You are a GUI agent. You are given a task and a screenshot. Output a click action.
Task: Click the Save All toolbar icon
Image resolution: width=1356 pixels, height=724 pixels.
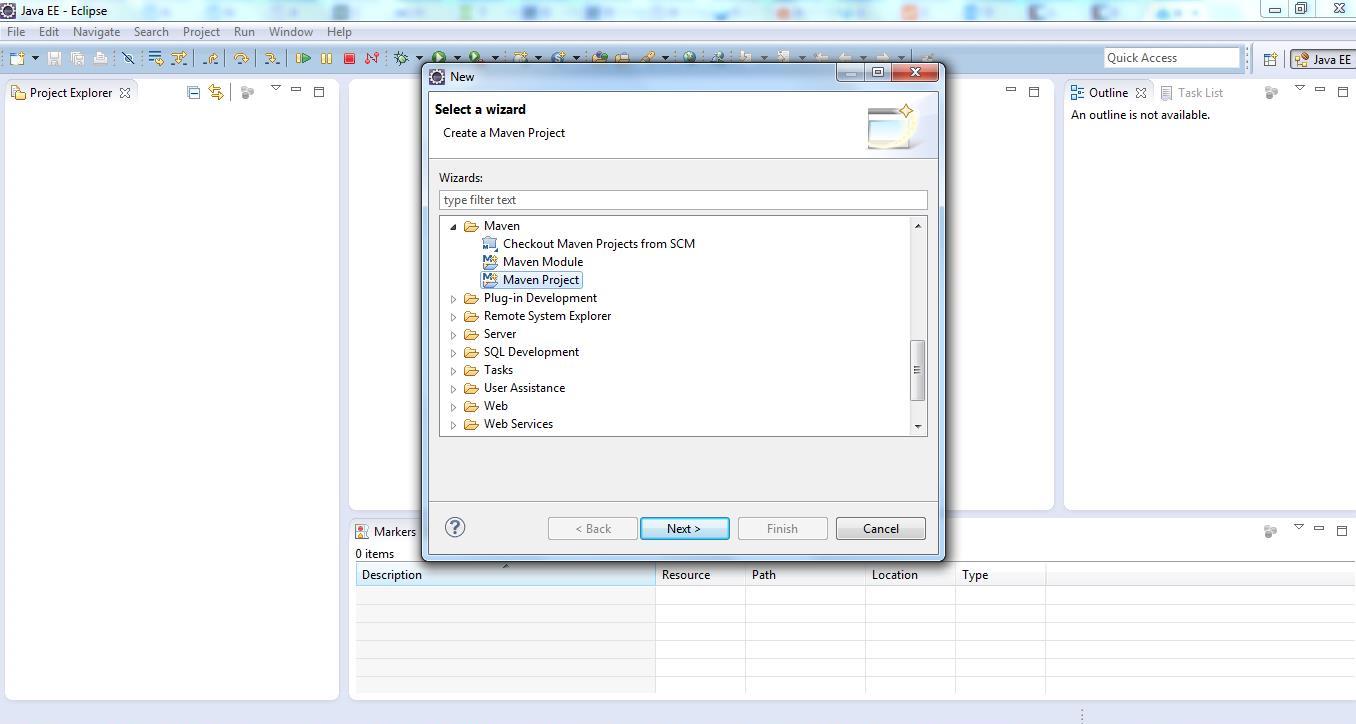pyautogui.click(x=77, y=58)
